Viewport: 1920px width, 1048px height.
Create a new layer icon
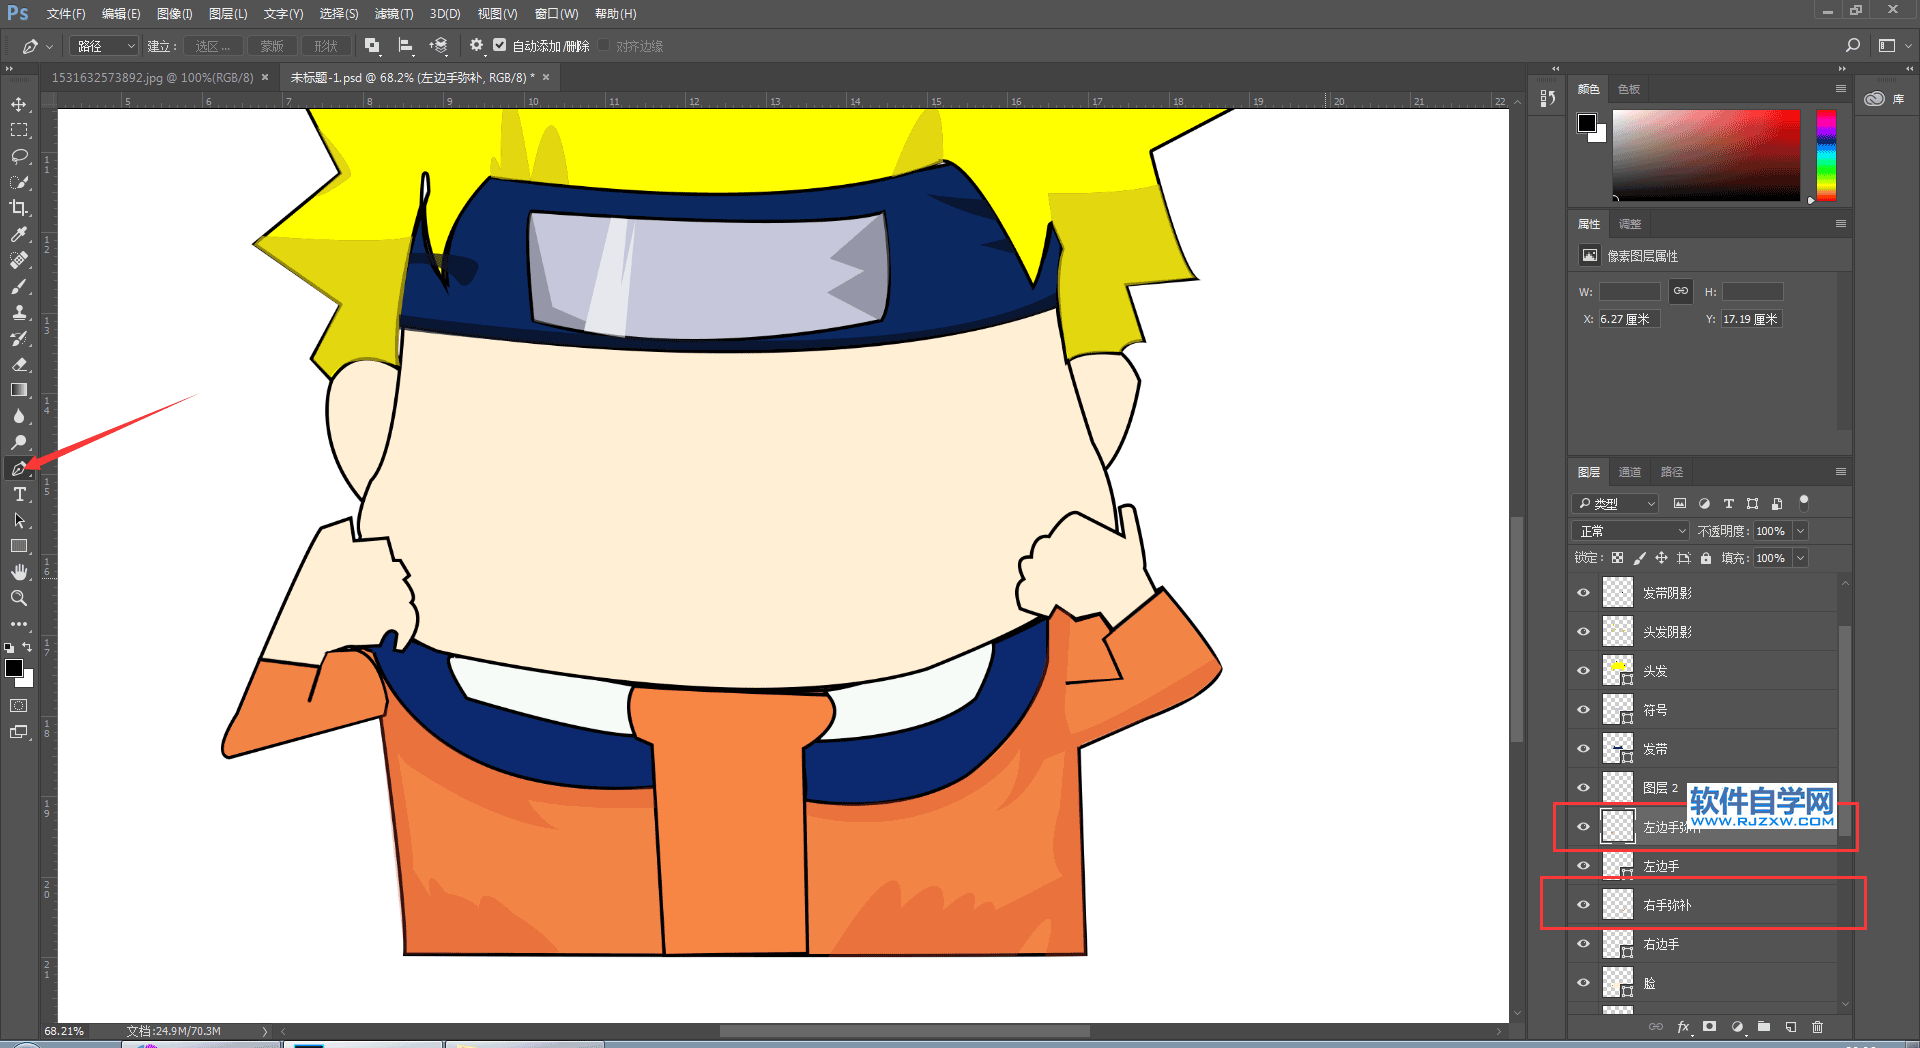click(1791, 1027)
